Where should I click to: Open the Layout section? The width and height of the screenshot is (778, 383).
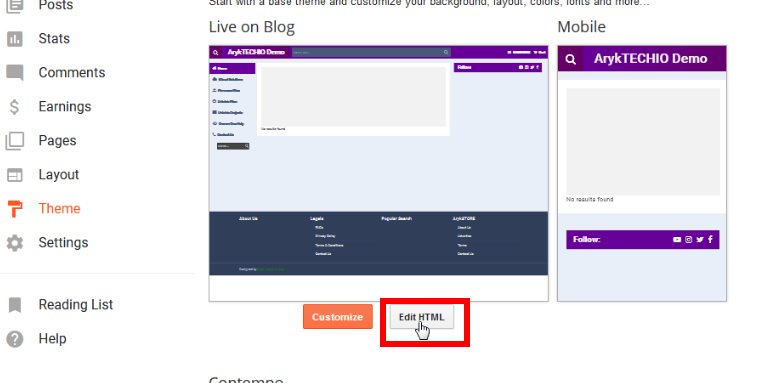[59, 175]
